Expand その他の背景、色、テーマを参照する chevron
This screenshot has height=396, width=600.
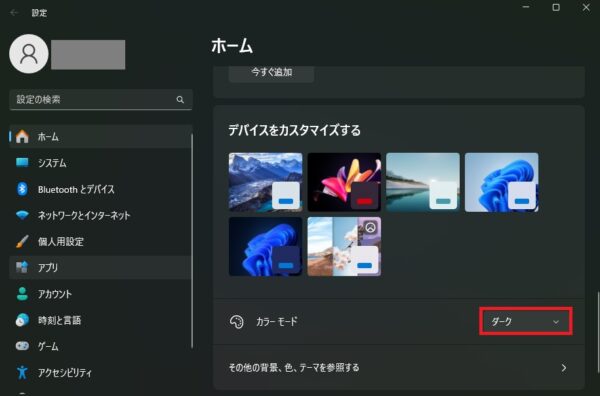coord(564,368)
